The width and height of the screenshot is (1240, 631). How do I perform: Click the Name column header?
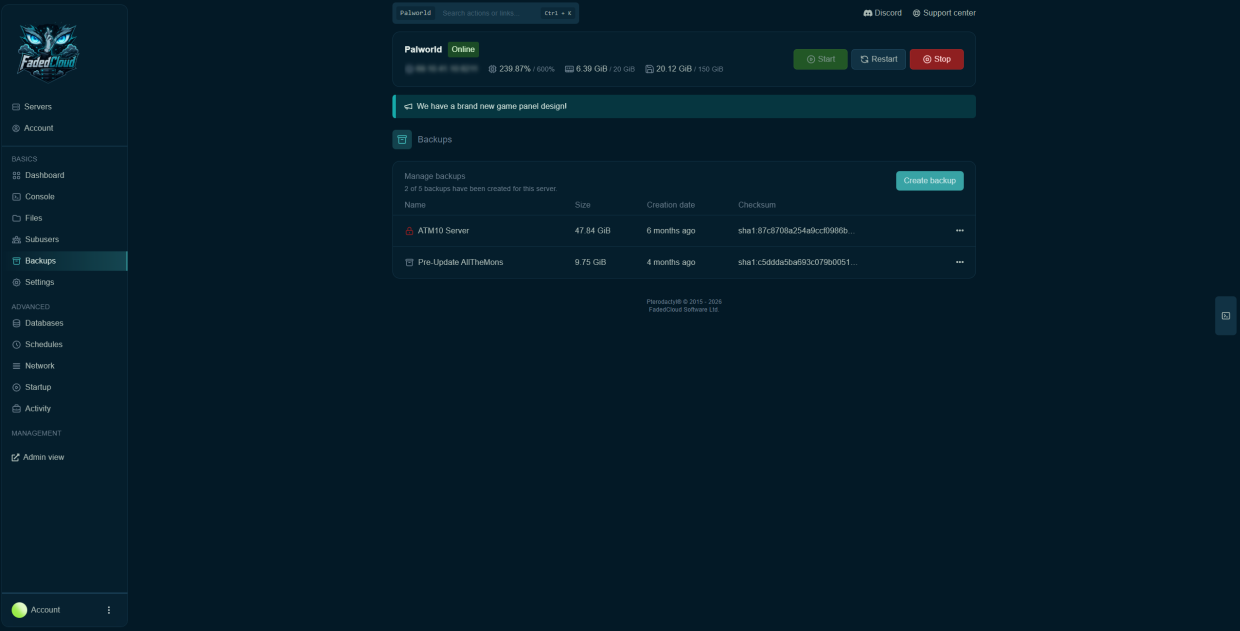pyautogui.click(x=415, y=205)
